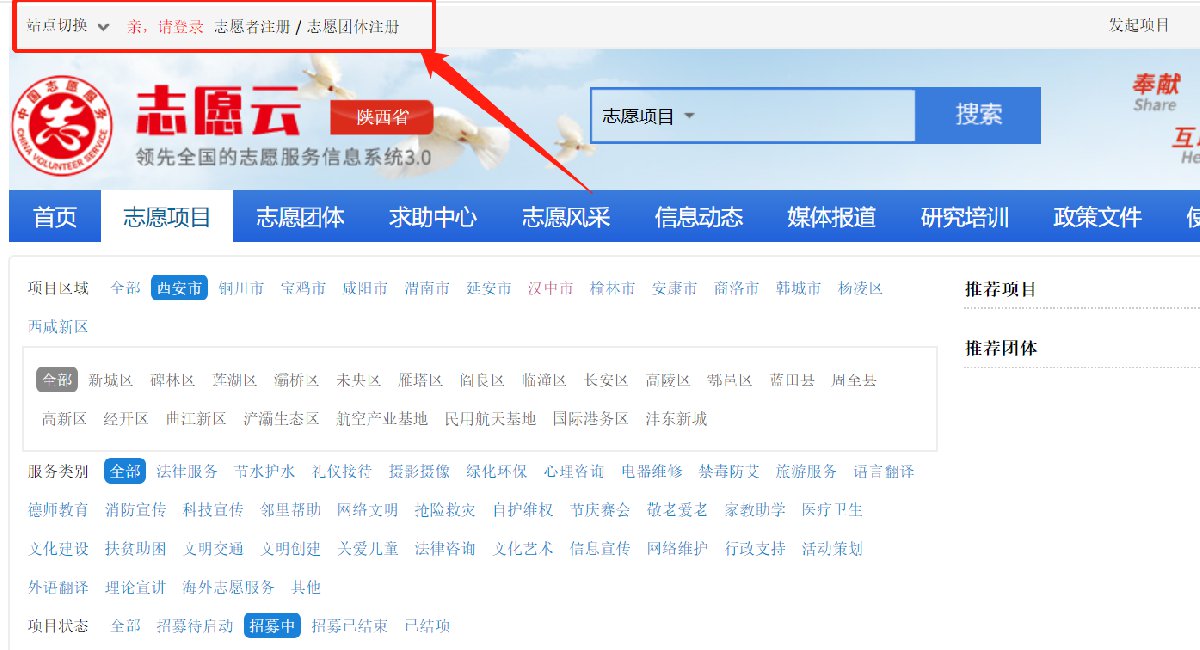Filter by 绿化环保 service category
The width and height of the screenshot is (1200, 650).
[x=496, y=471]
